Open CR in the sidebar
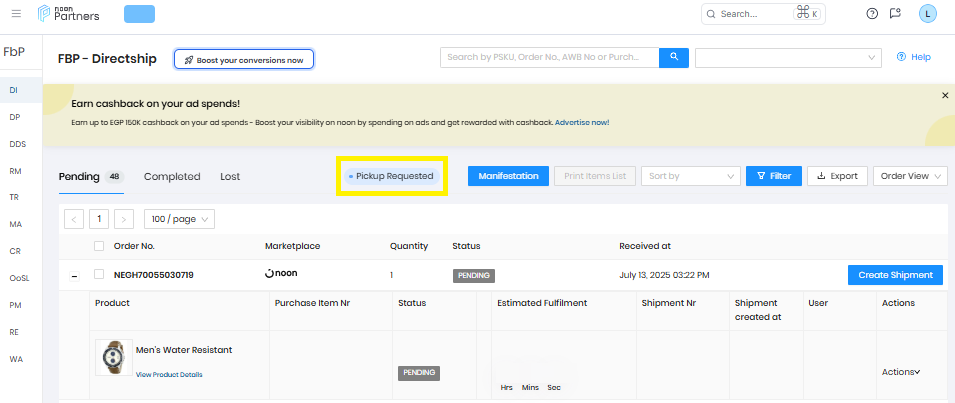The width and height of the screenshot is (955, 403). [x=15, y=251]
